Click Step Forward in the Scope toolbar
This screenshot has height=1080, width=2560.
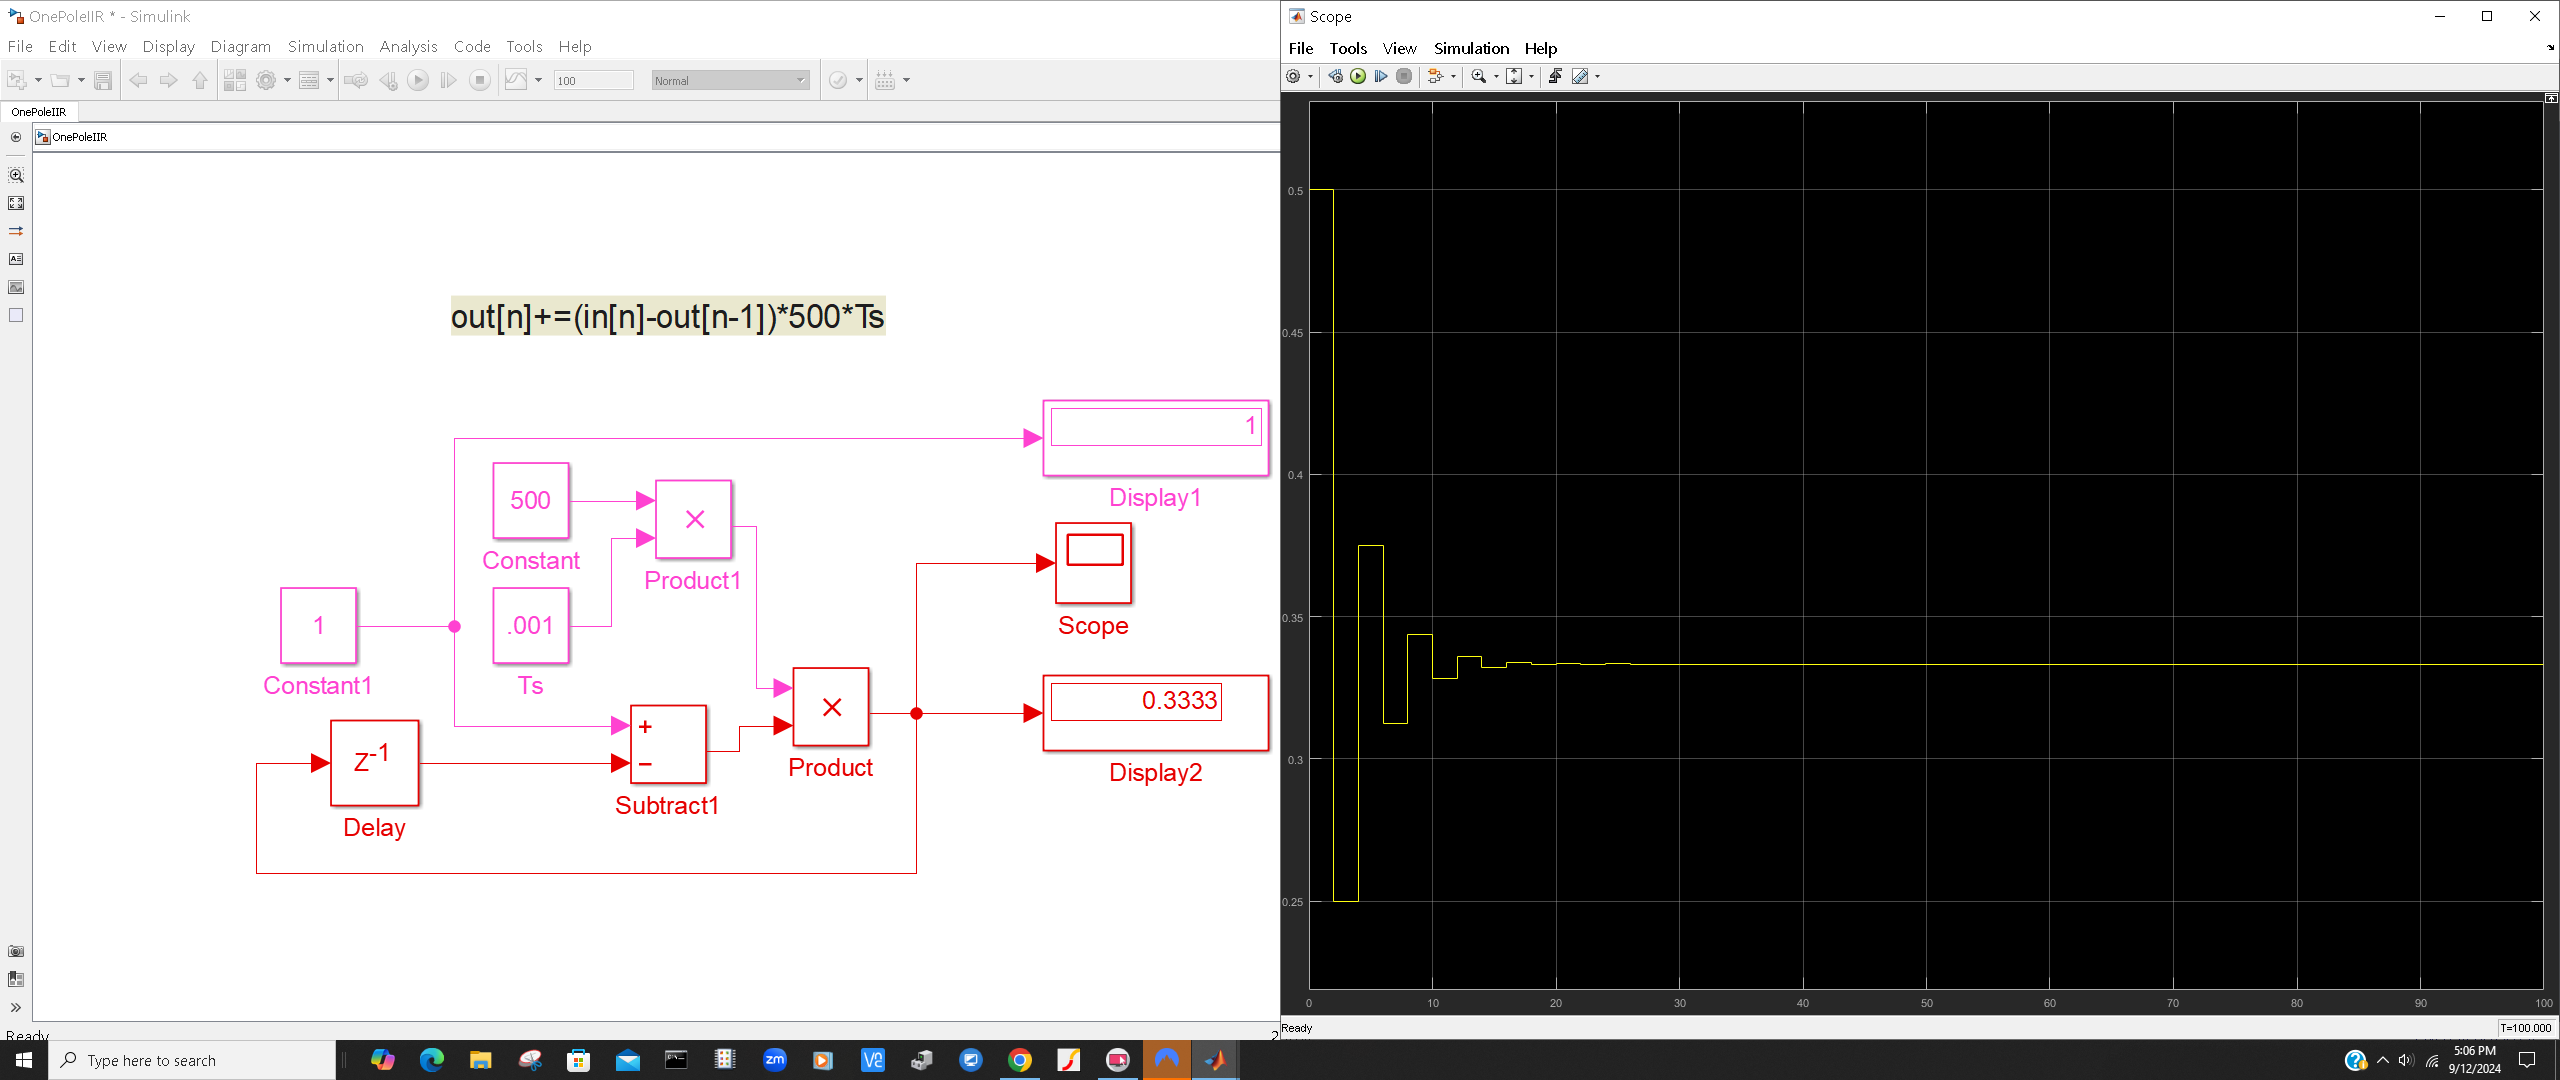1381,76
